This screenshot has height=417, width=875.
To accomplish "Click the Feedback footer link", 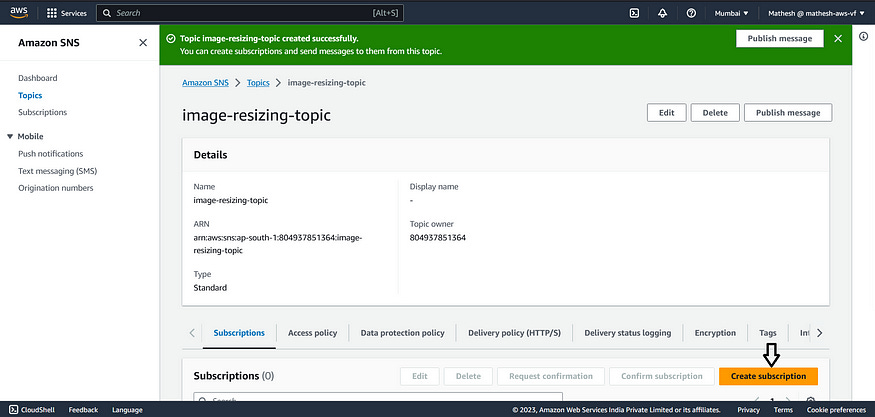I will 83,410.
